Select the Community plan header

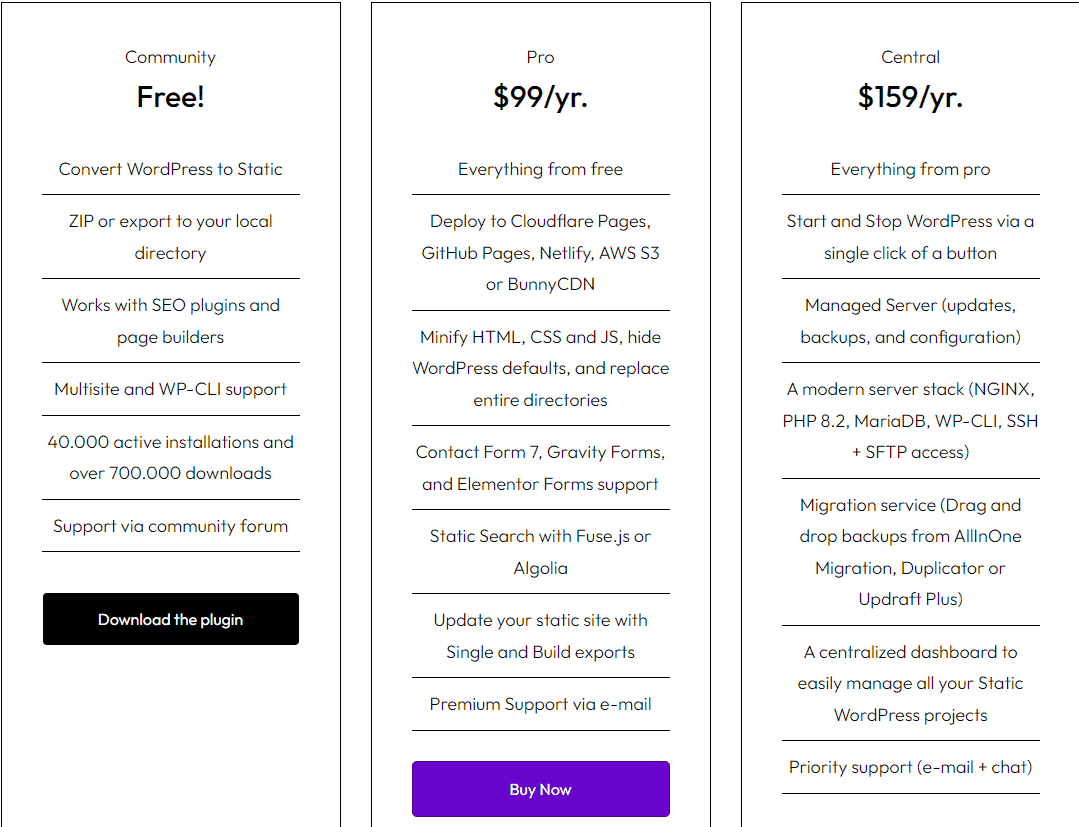click(x=170, y=57)
